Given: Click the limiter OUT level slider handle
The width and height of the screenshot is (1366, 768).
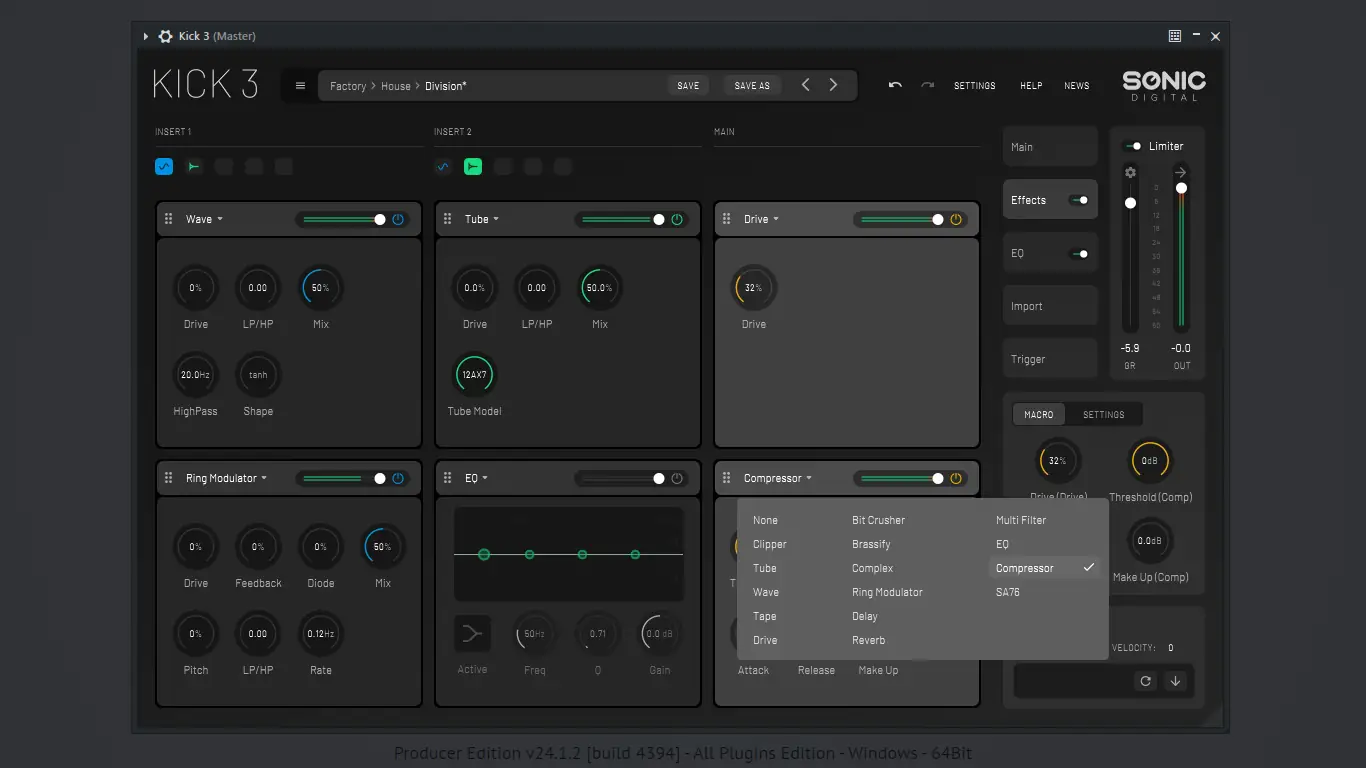Looking at the screenshot, I should [1181, 188].
